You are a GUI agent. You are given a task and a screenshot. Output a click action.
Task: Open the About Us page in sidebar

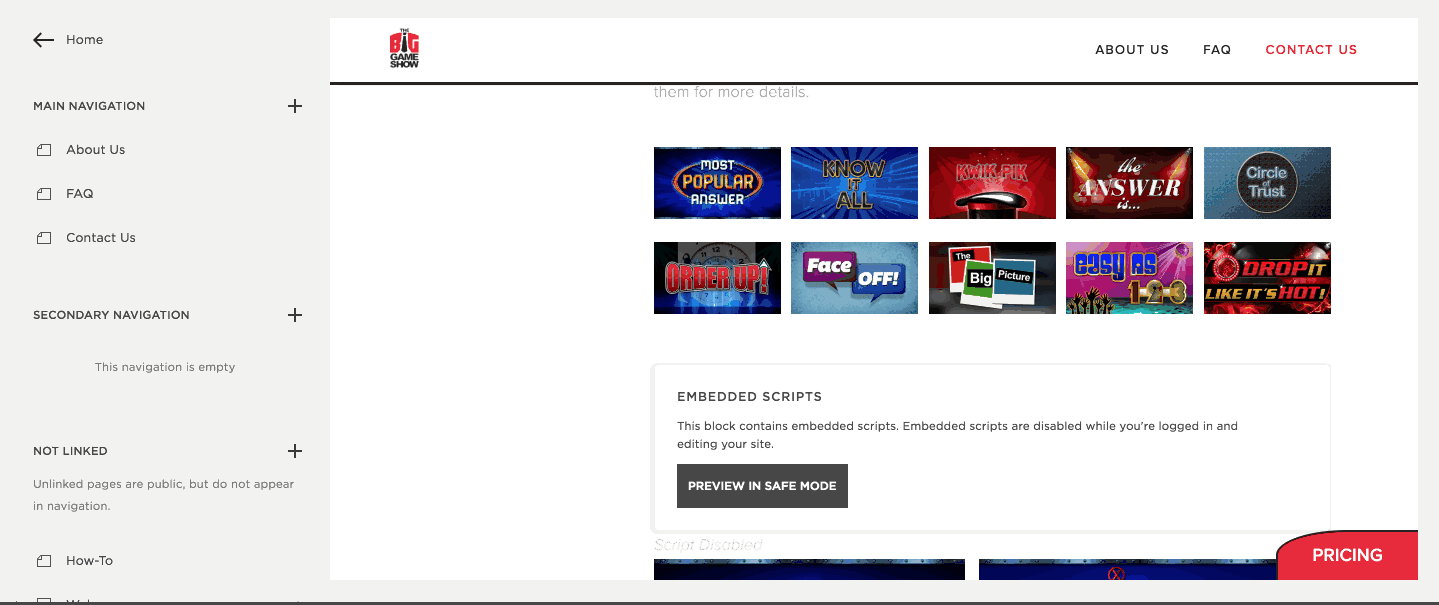pos(96,150)
